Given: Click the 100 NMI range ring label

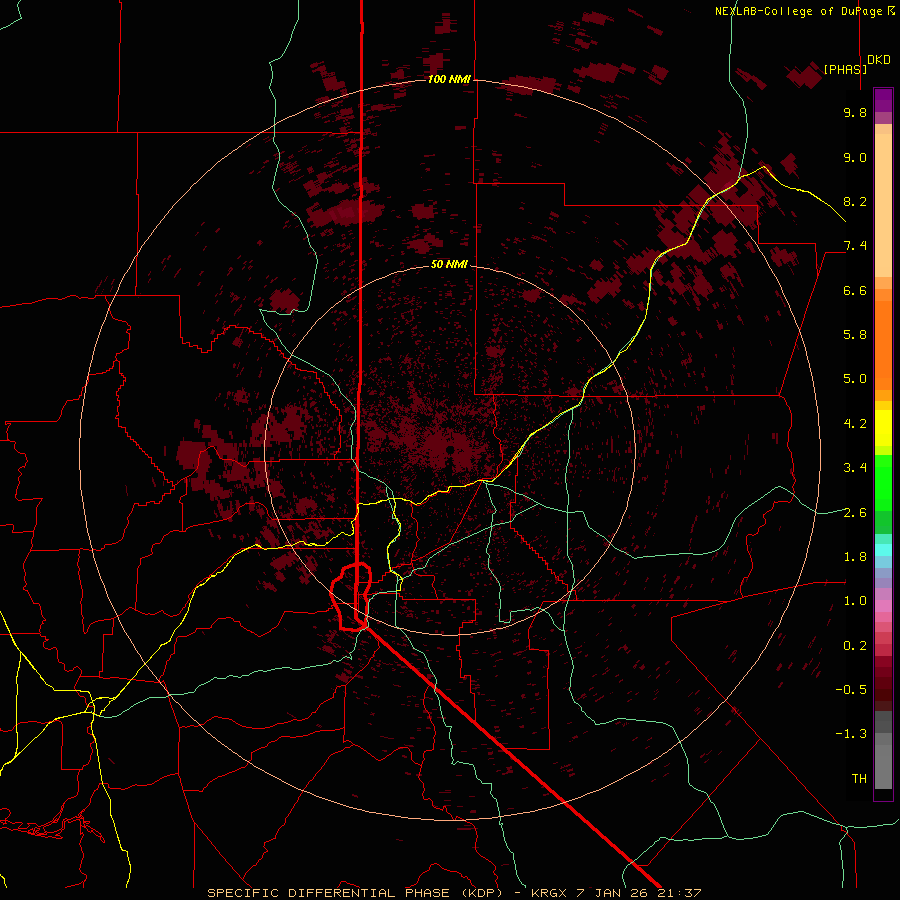Looking at the screenshot, I should [449, 79].
